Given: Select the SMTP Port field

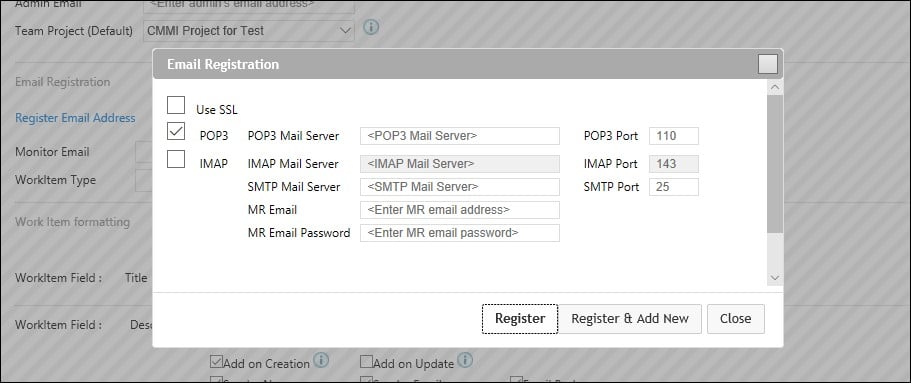Looking at the screenshot, I should pos(674,187).
